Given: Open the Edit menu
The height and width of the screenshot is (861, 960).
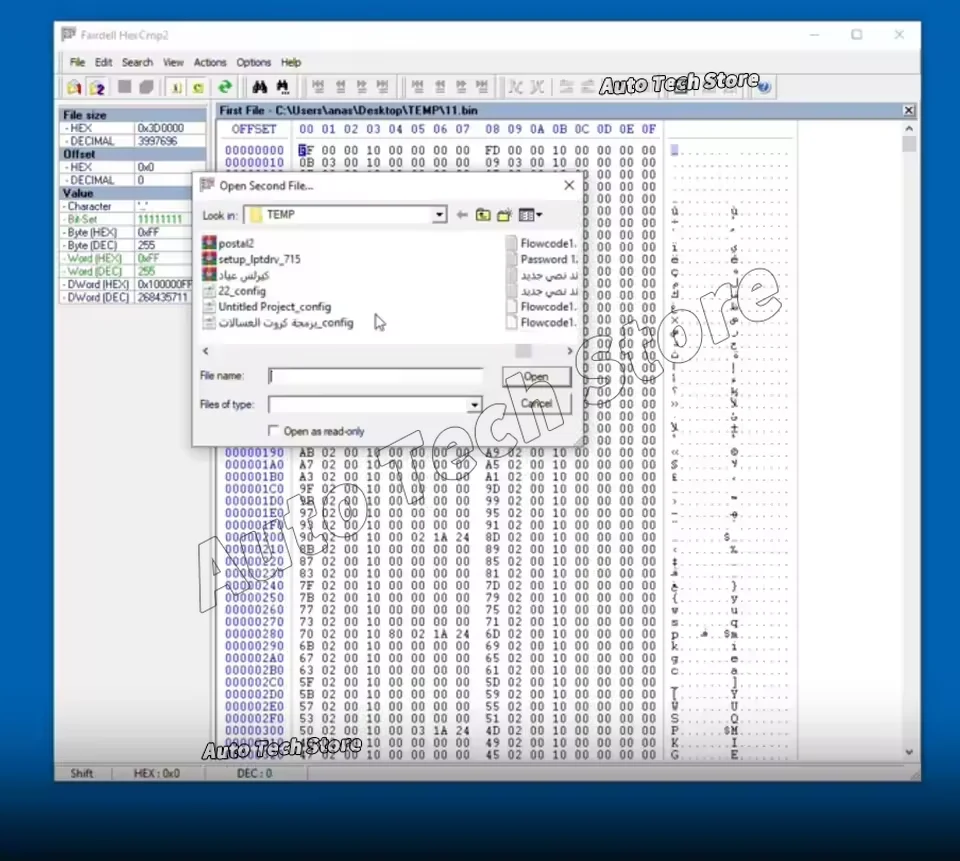Looking at the screenshot, I should (x=103, y=62).
